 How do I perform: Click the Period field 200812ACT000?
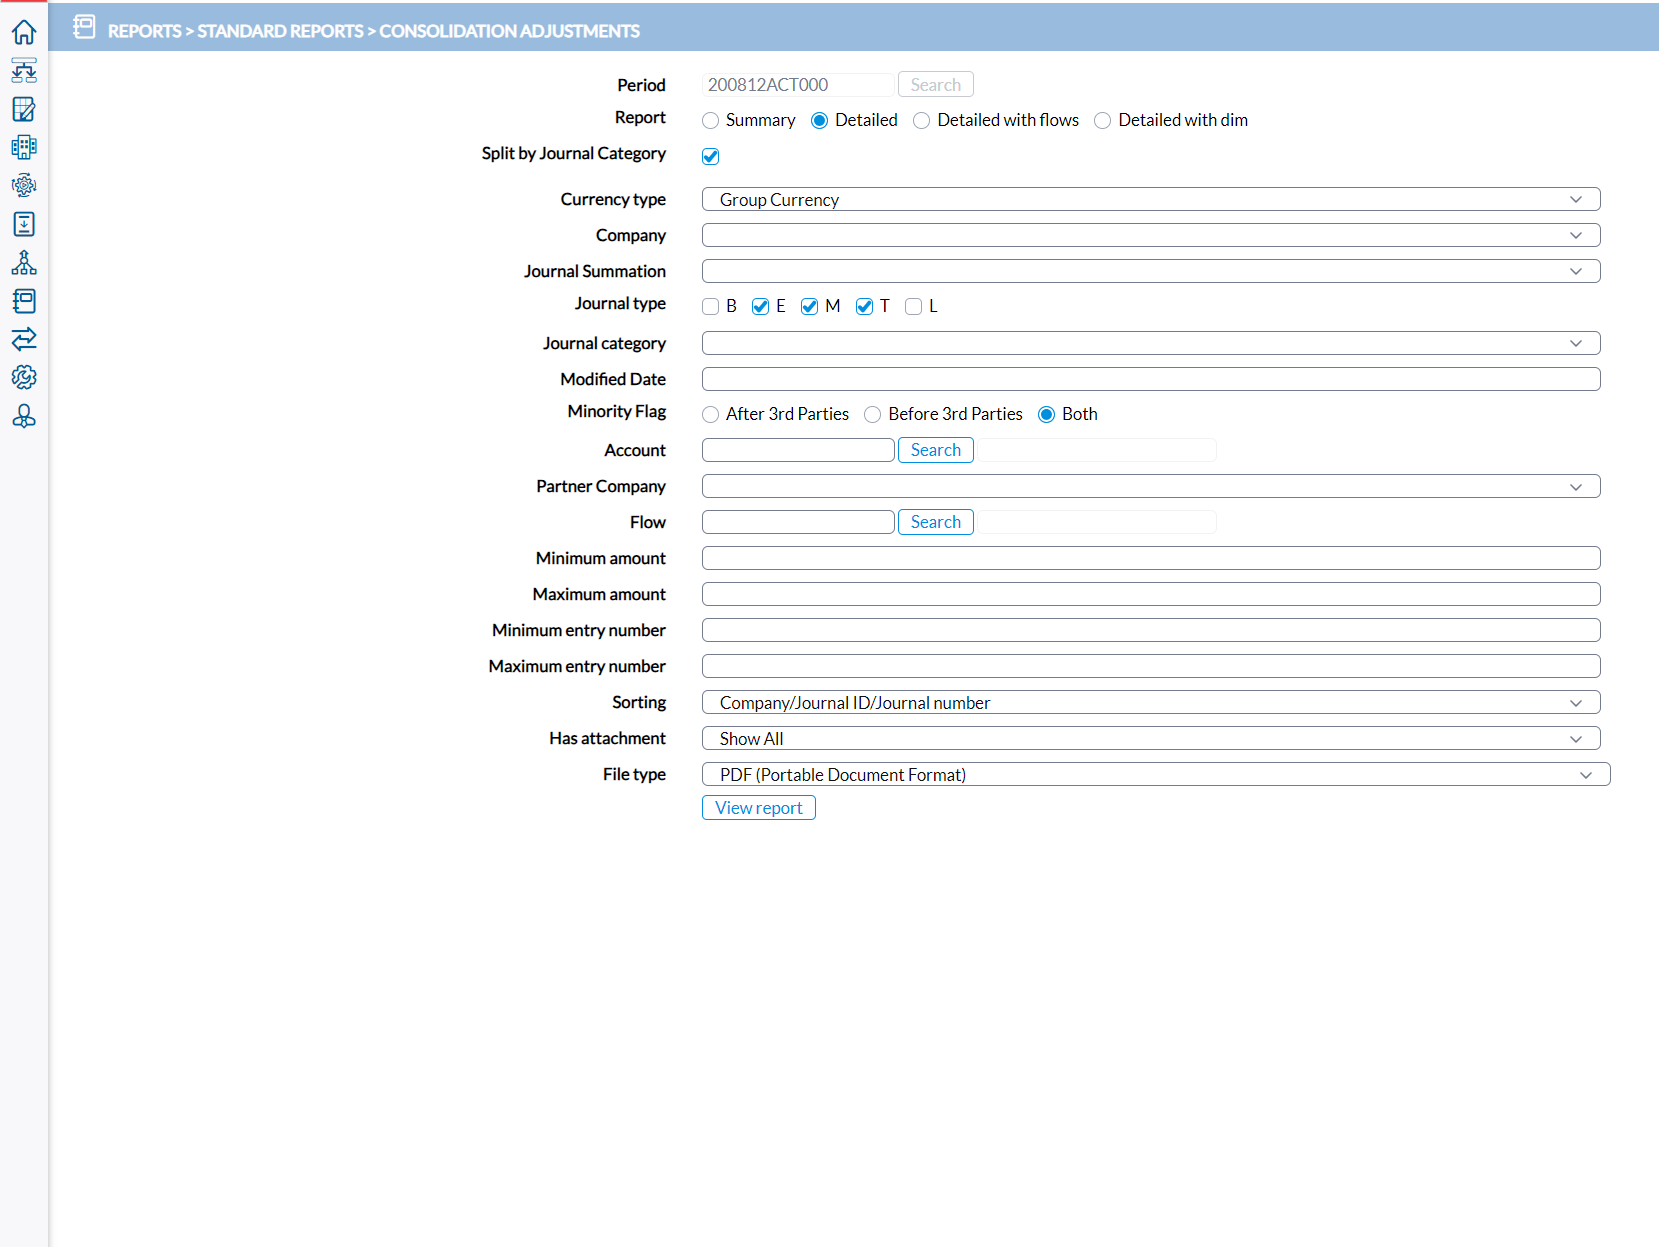point(798,85)
